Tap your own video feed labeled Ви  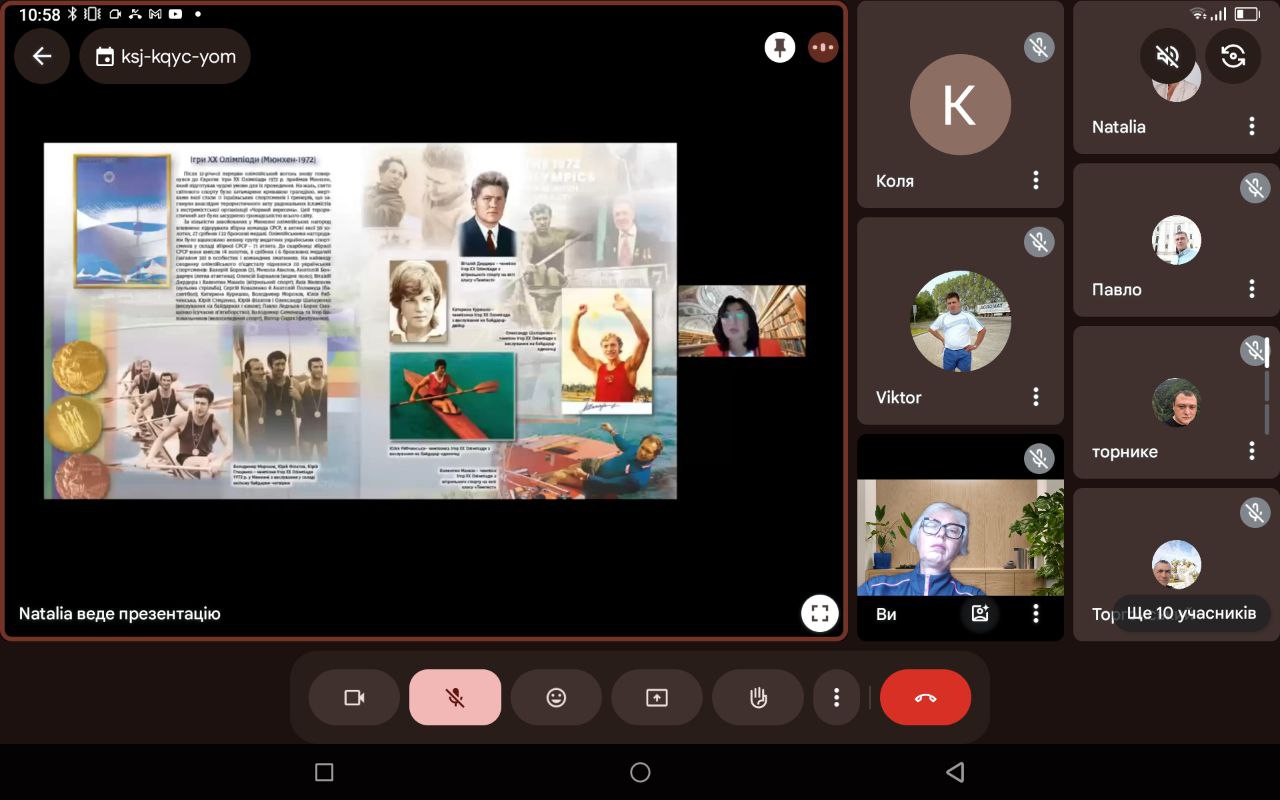(960, 537)
